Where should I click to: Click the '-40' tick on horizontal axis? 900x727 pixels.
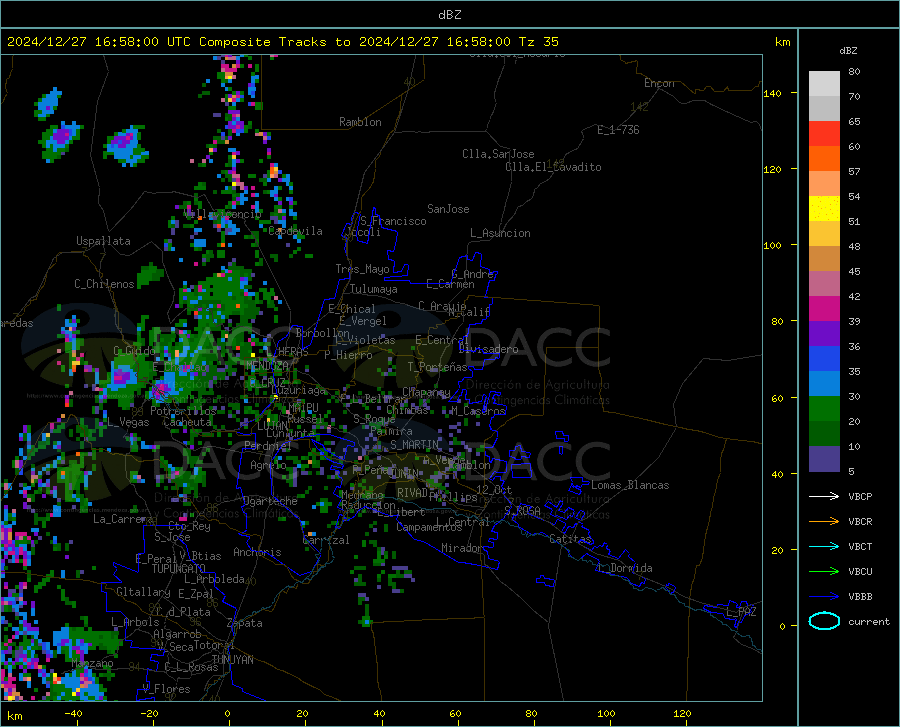[x=73, y=713]
